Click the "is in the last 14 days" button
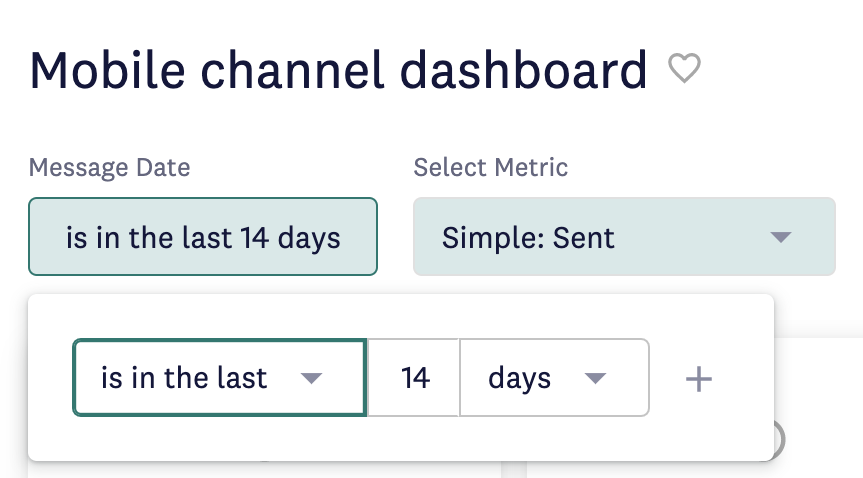Image resolution: width=863 pixels, height=478 pixels. 203,238
